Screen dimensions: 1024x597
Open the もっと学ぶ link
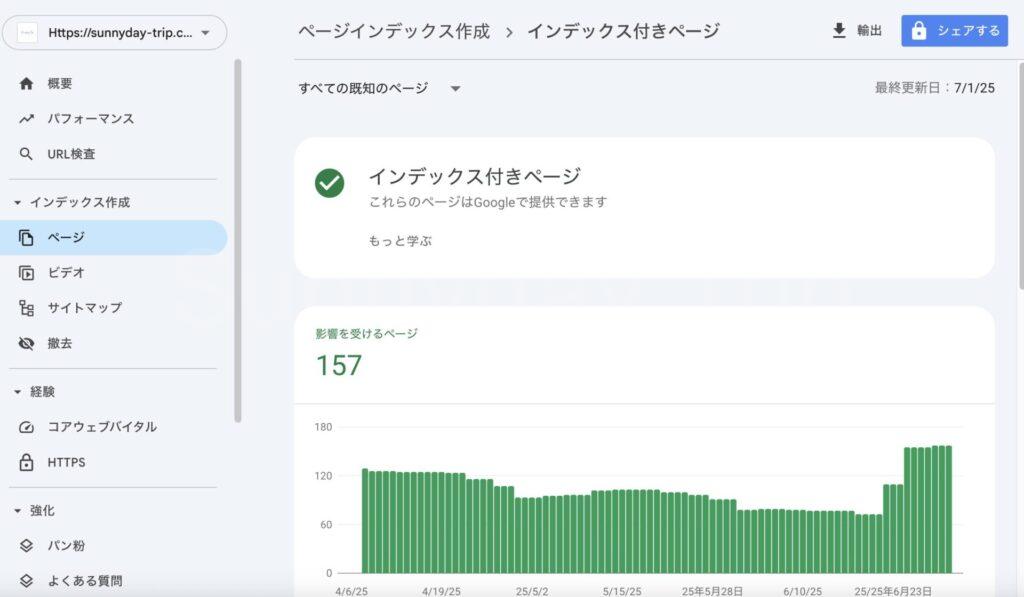pos(400,241)
